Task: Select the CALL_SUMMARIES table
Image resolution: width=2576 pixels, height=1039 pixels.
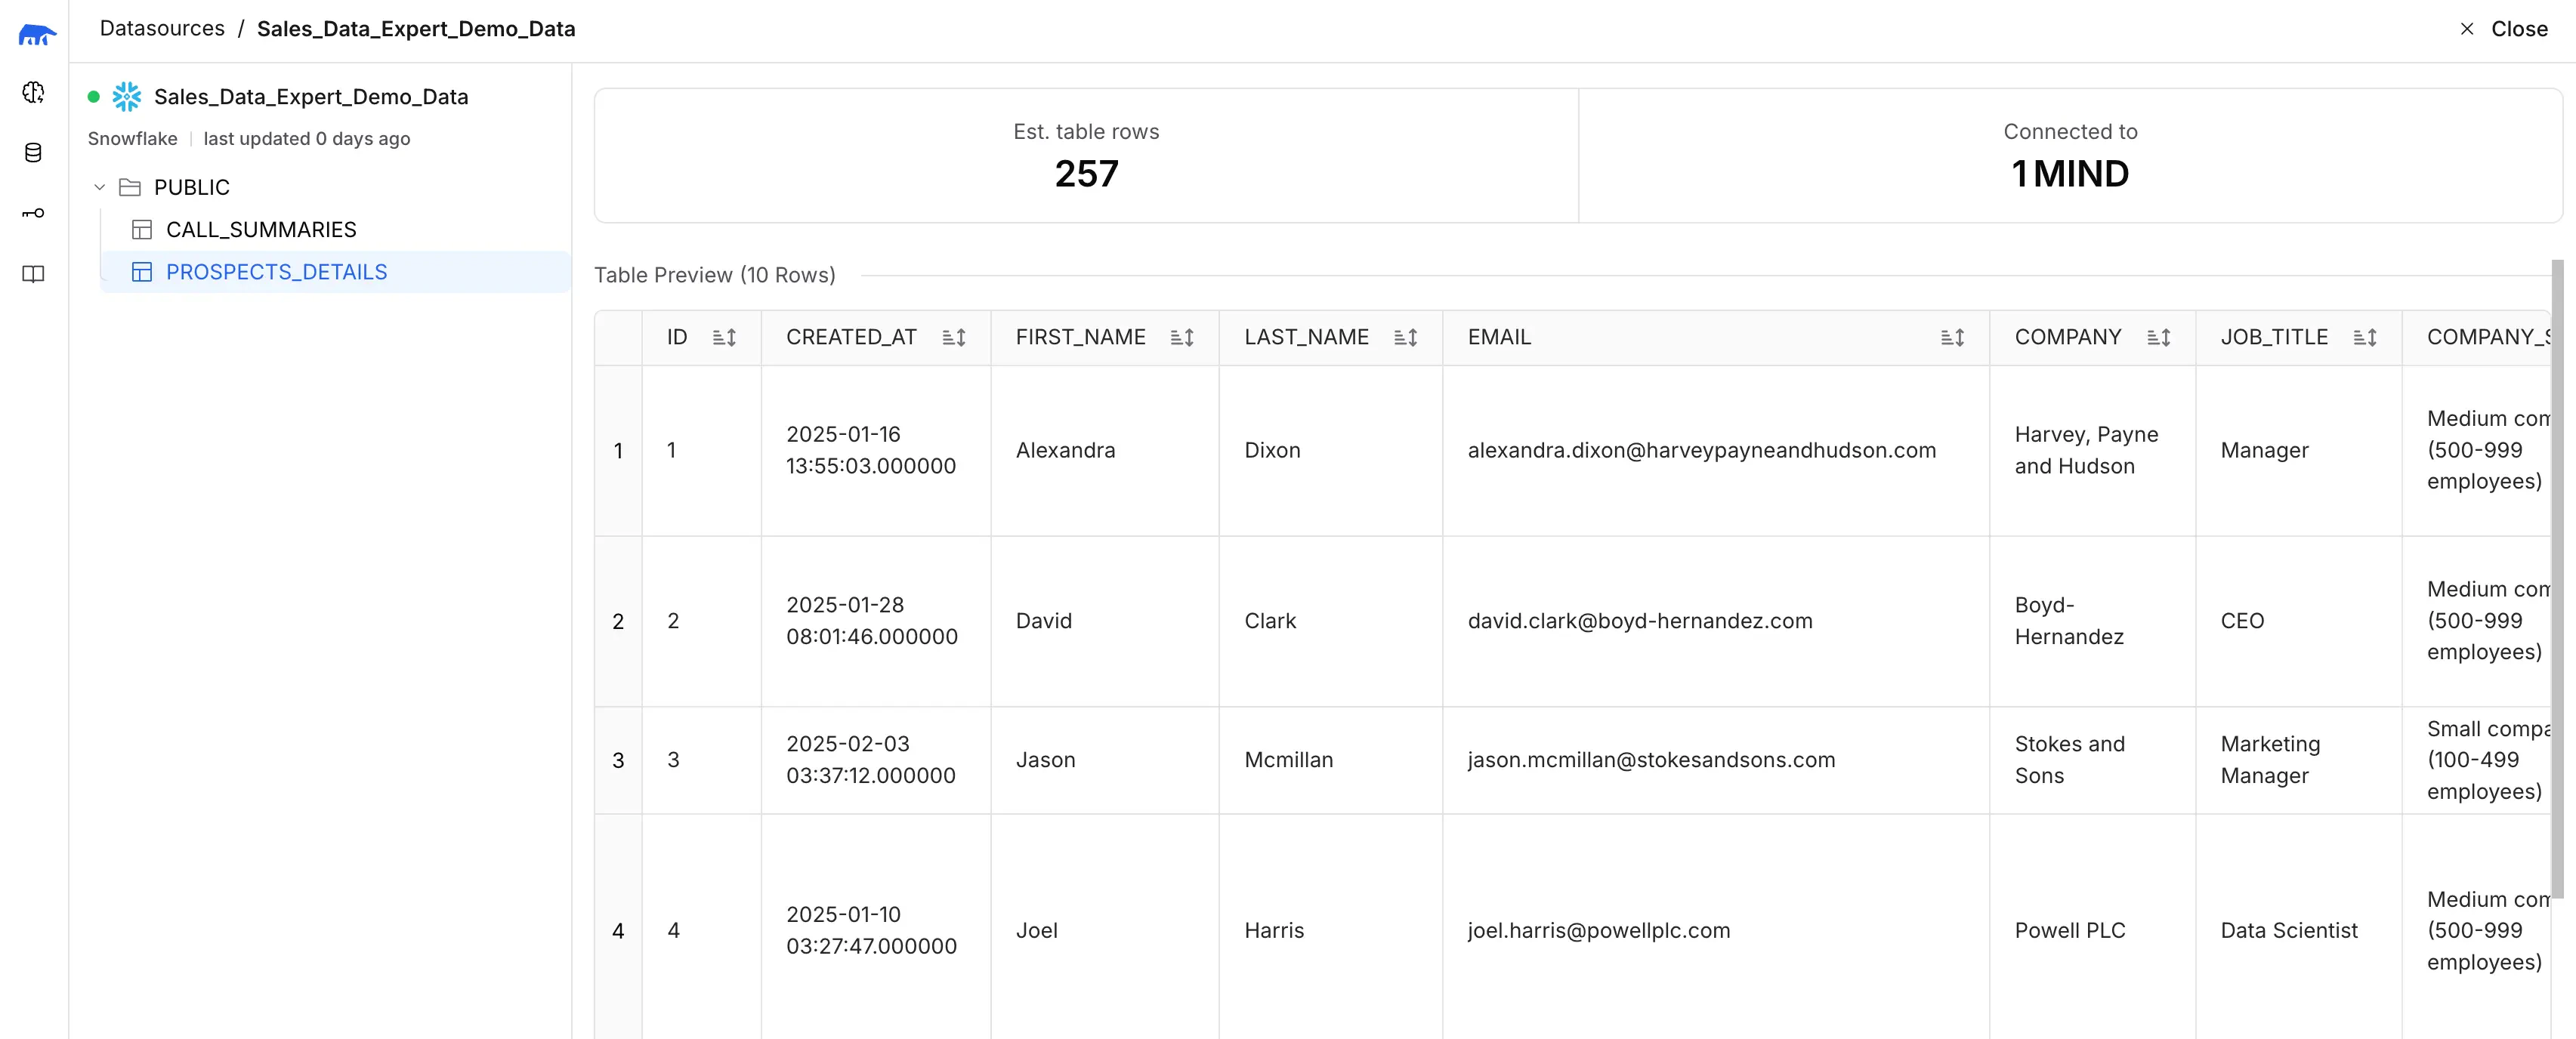Action: (260, 230)
